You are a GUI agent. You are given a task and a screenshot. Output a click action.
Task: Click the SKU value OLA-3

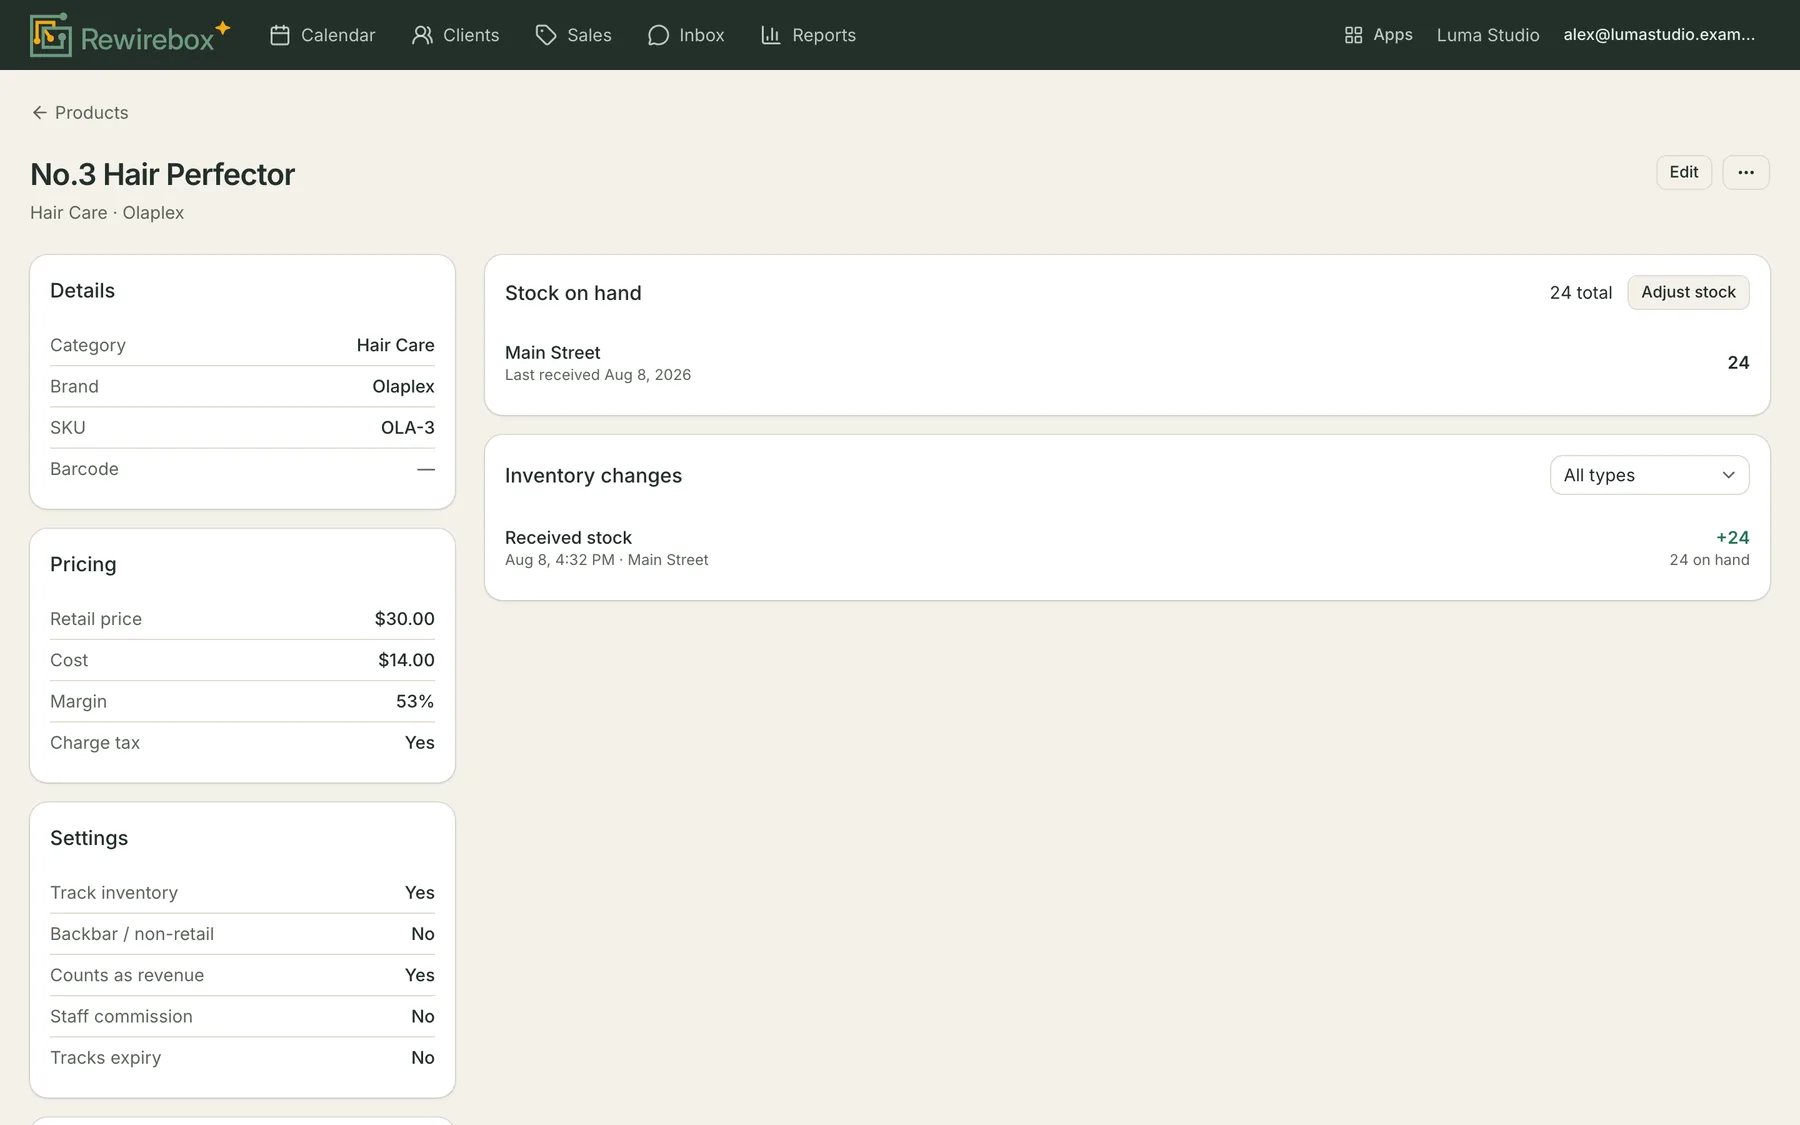pos(407,428)
